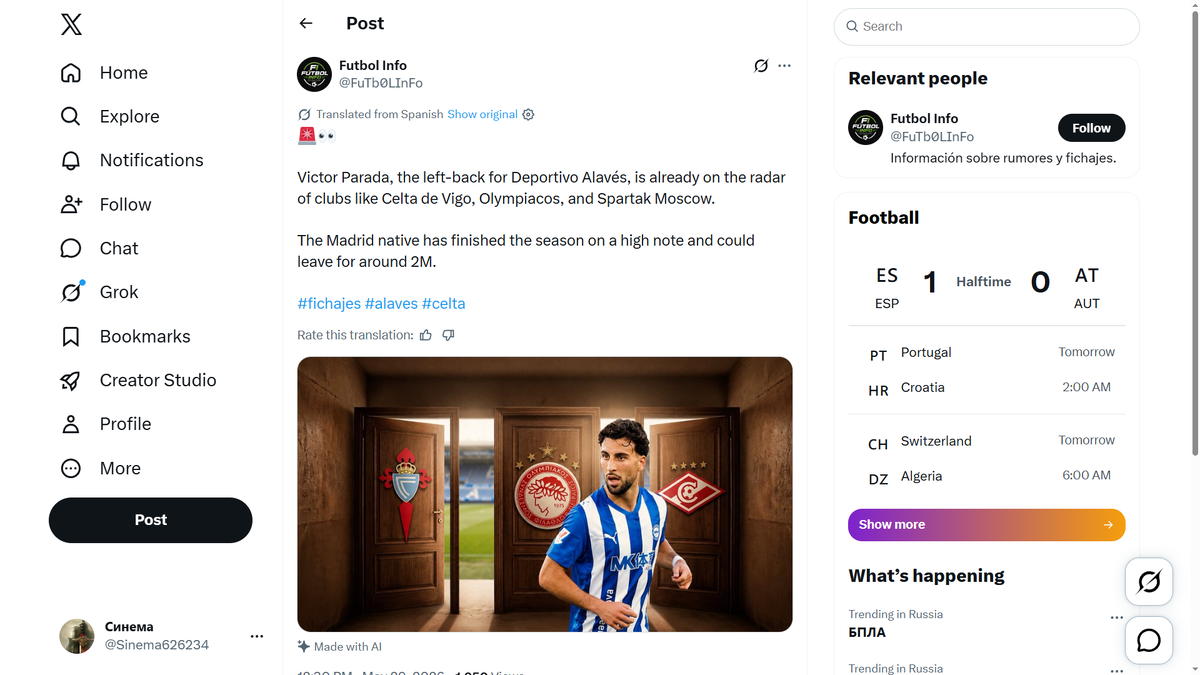Rate translation with thumbs down
Viewport: 1200px width, 675px height.
[448, 335]
